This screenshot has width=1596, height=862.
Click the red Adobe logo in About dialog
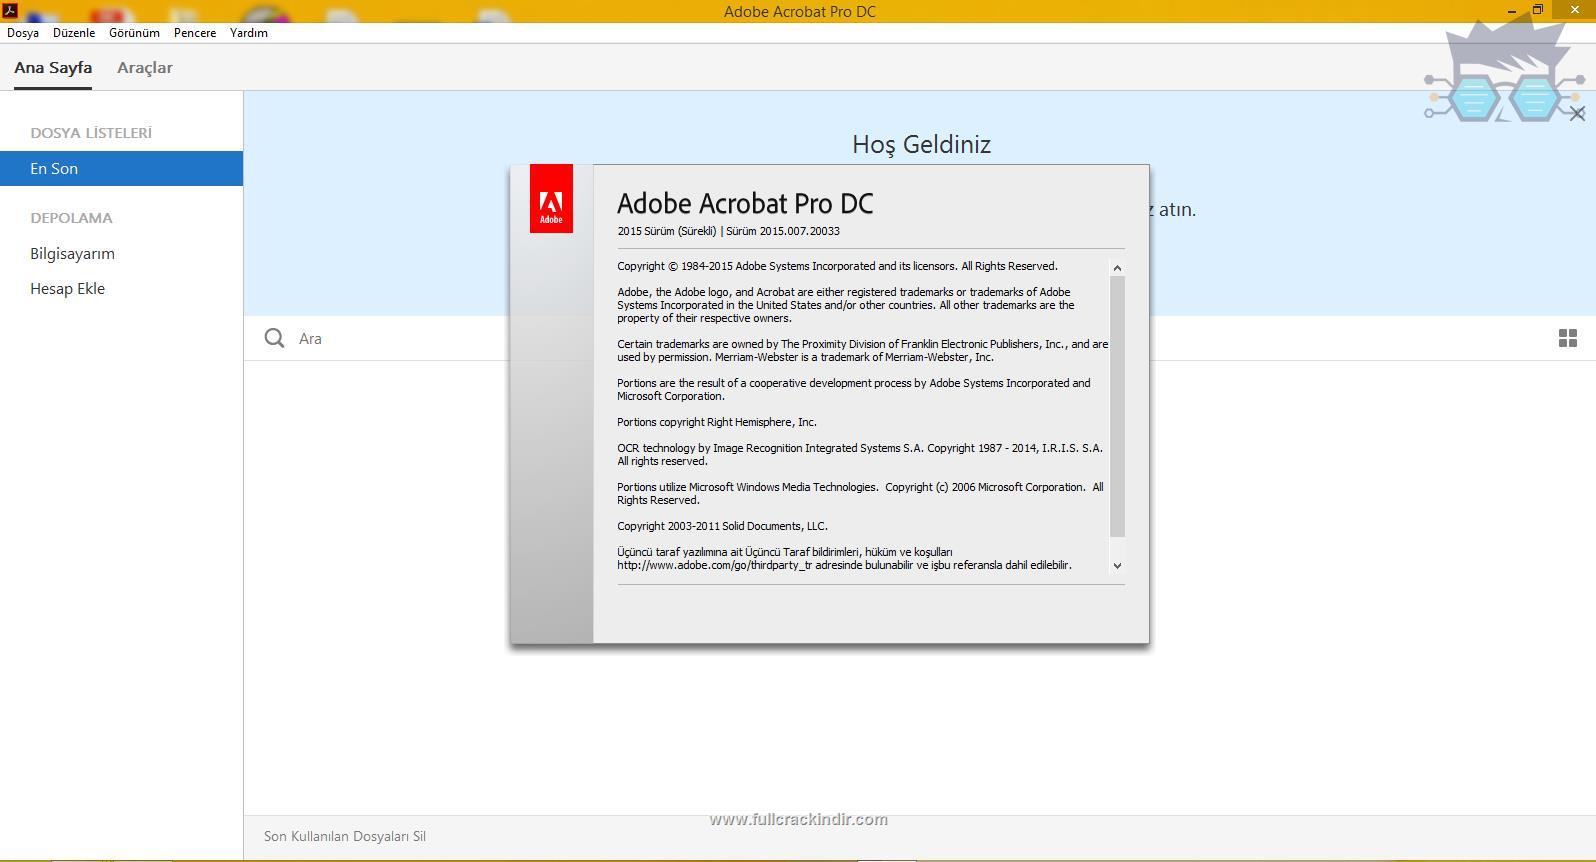551,198
